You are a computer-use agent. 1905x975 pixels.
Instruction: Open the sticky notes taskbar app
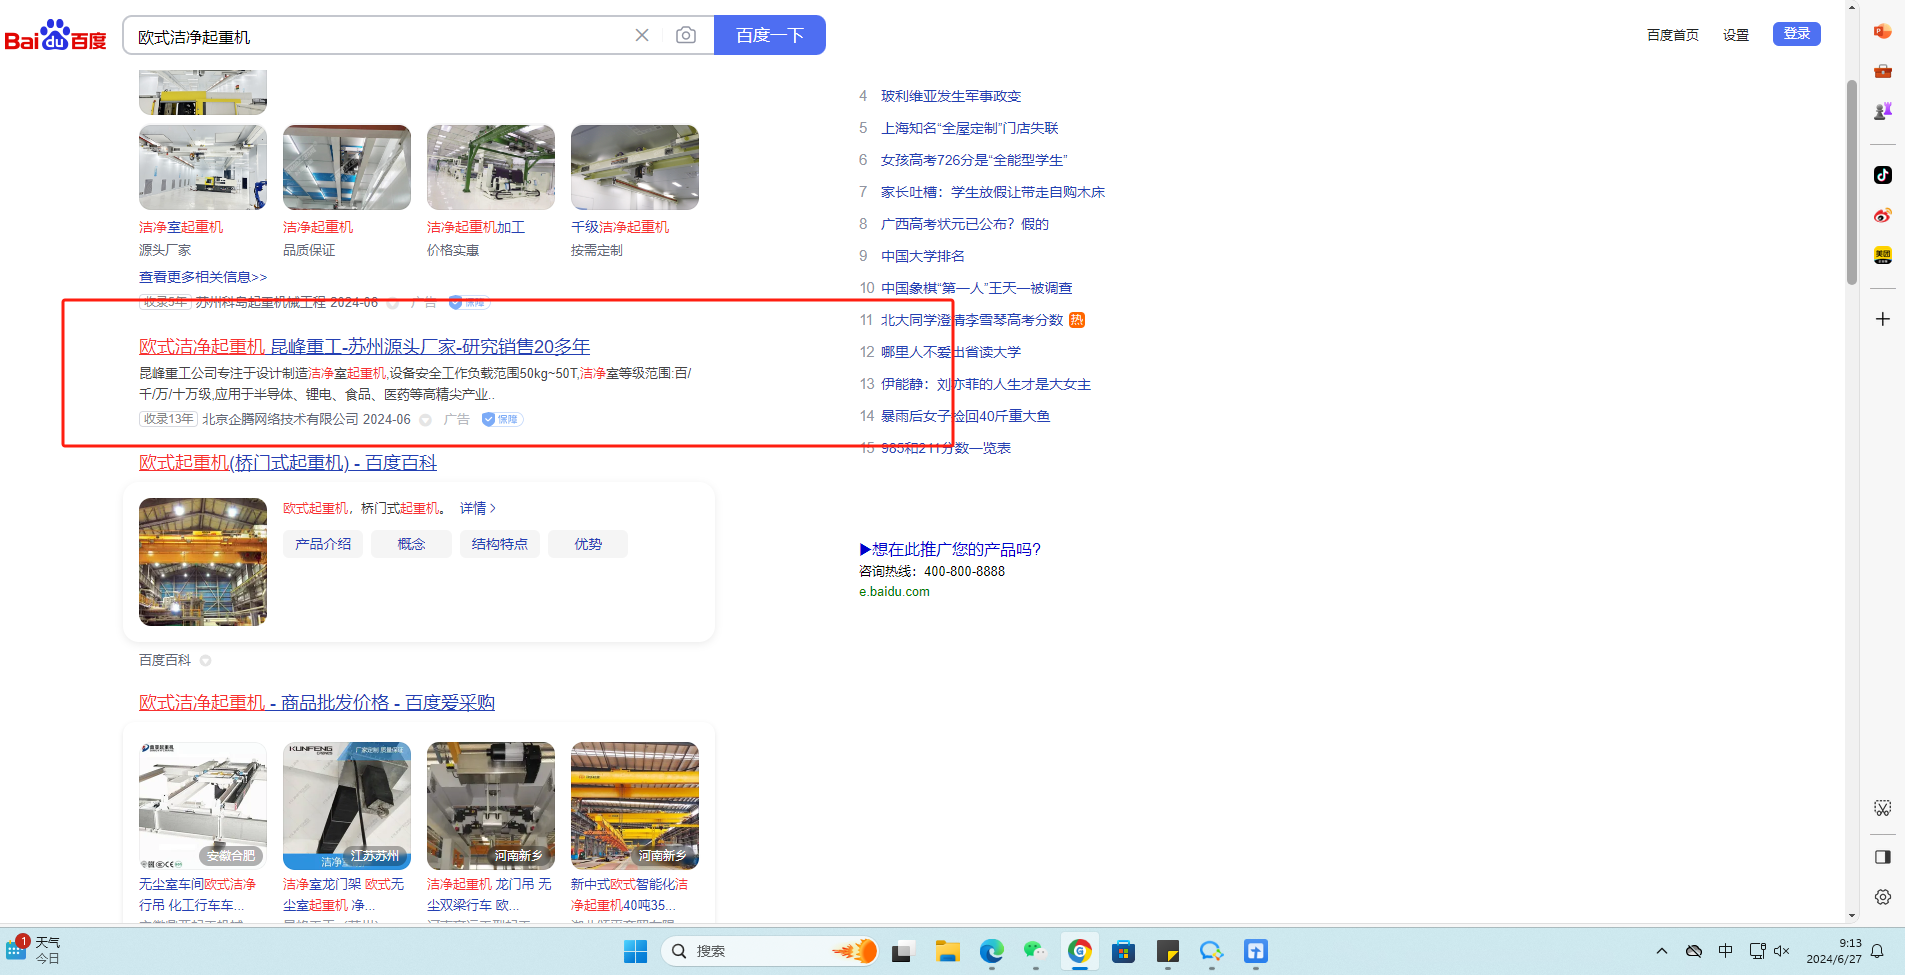[x=1167, y=951]
